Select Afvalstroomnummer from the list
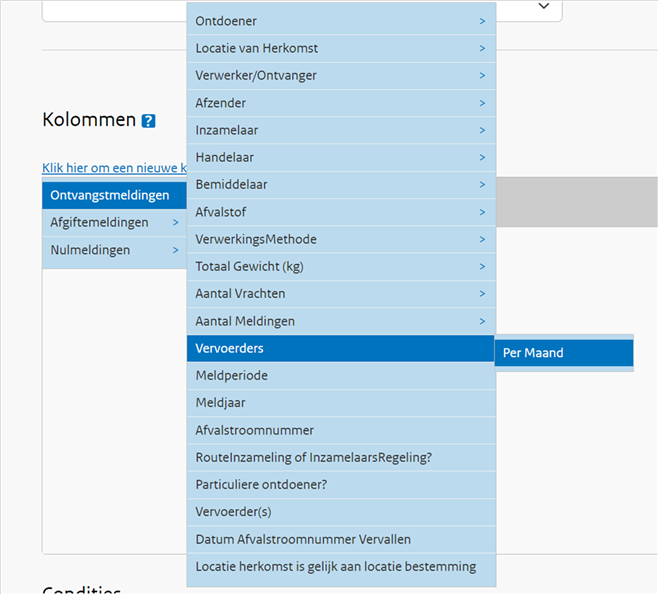Viewport: 659px width, 595px height. pos(340,430)
